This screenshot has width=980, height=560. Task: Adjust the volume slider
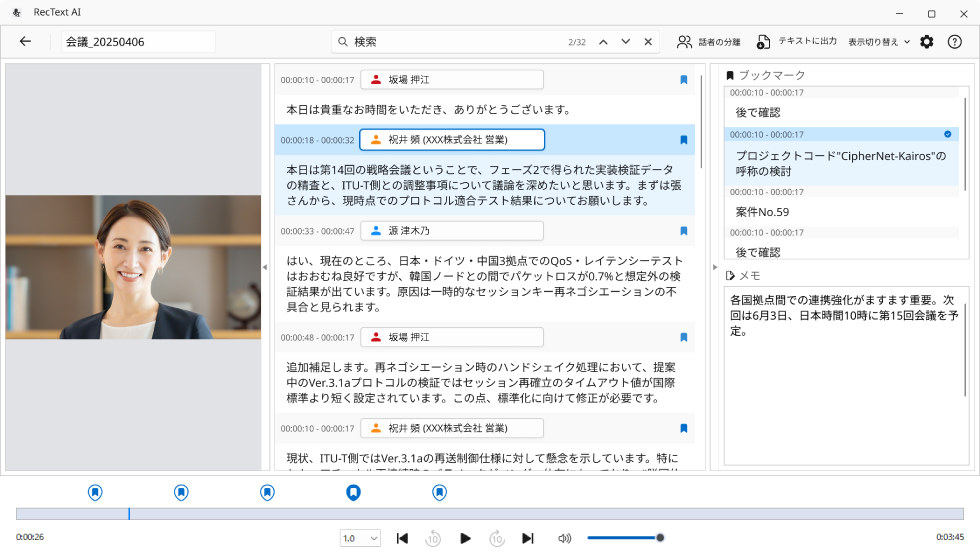pos(624,538)
